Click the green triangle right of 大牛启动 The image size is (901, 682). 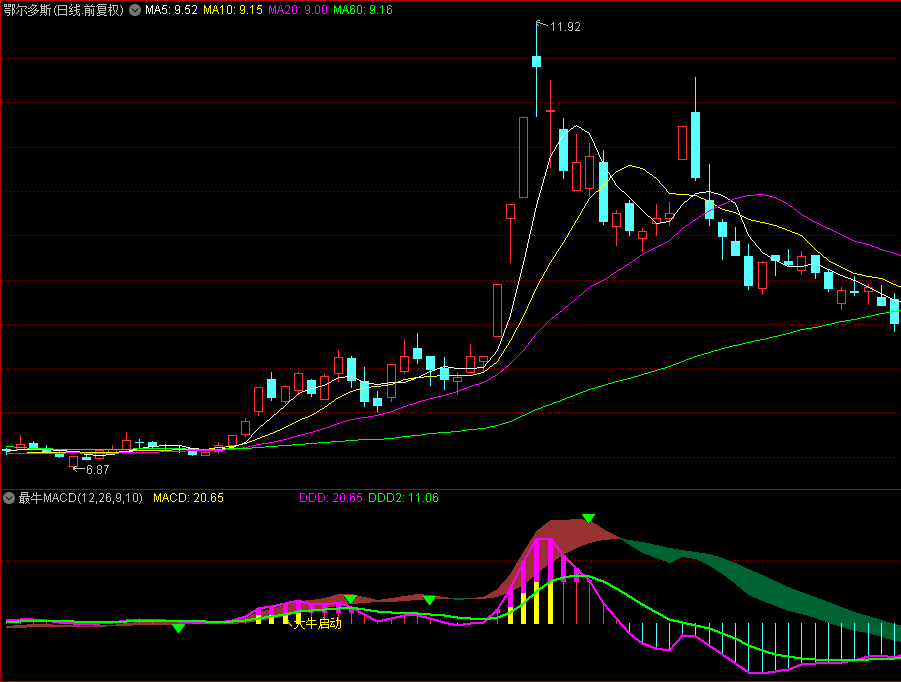[x=429, y=600]
